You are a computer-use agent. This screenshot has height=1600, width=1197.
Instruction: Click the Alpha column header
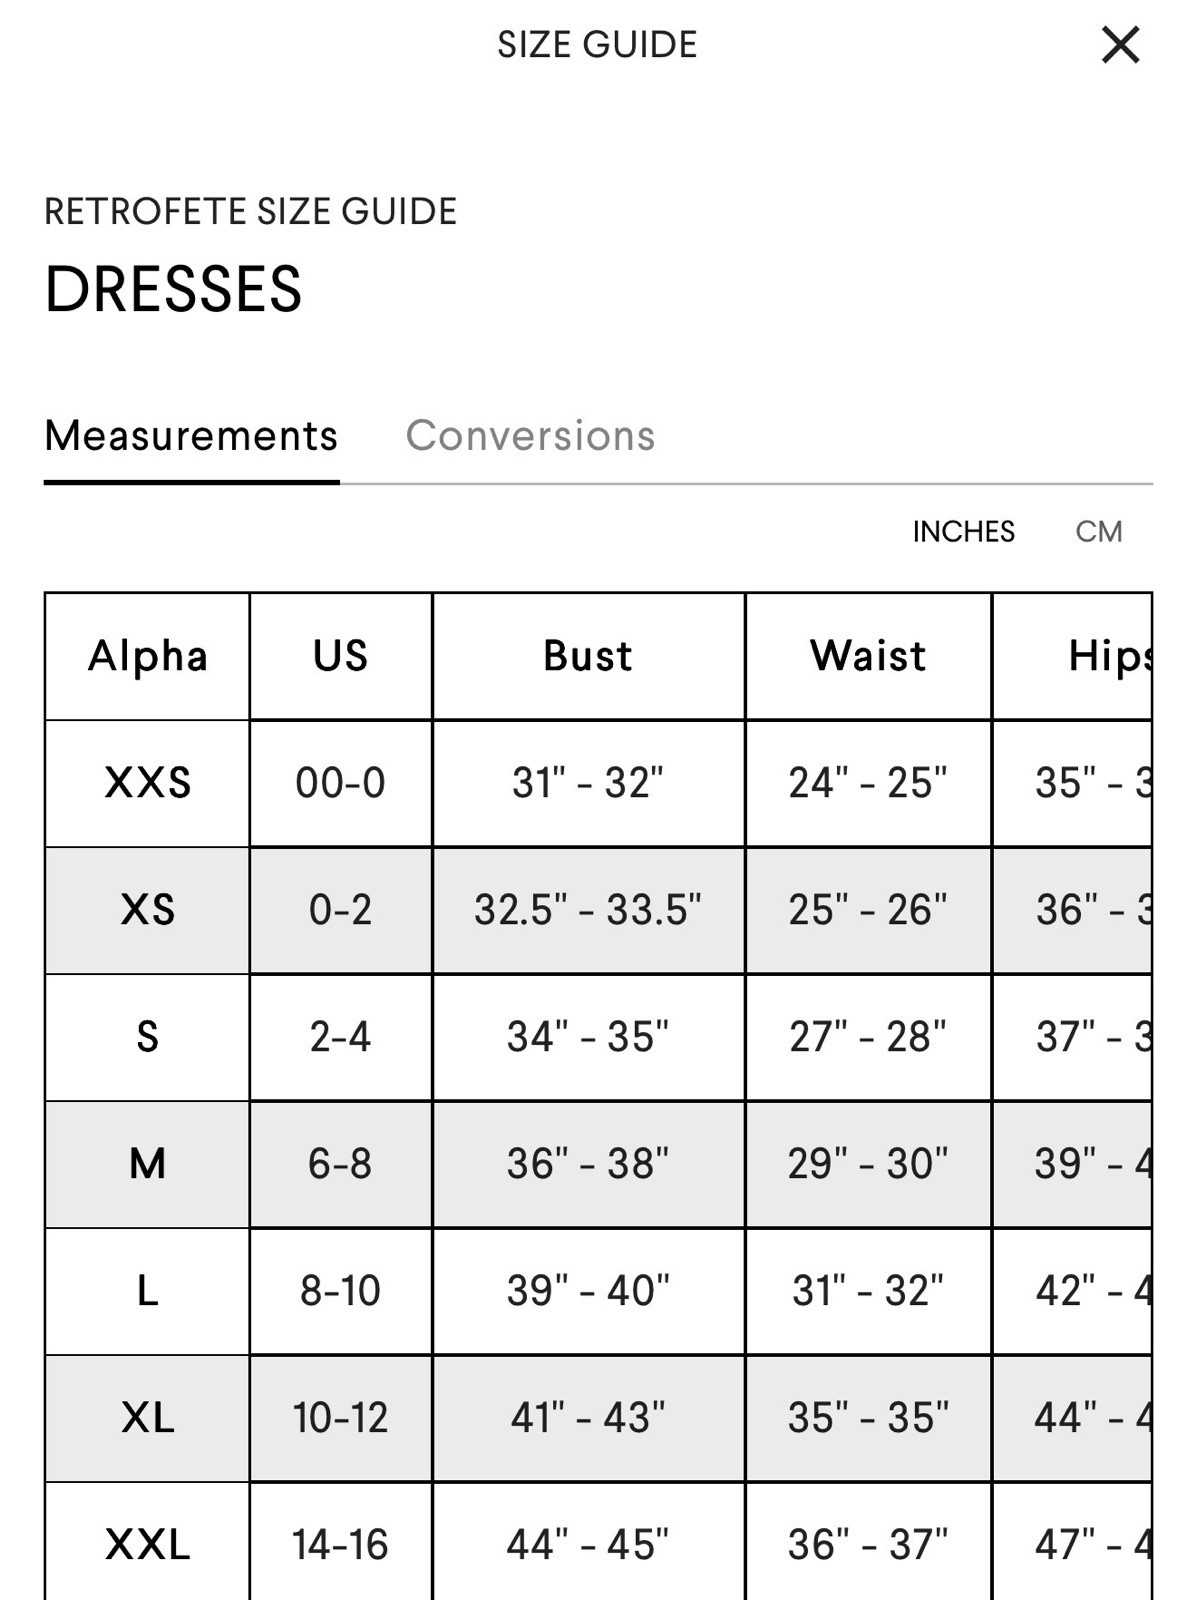tap(148, 656)
